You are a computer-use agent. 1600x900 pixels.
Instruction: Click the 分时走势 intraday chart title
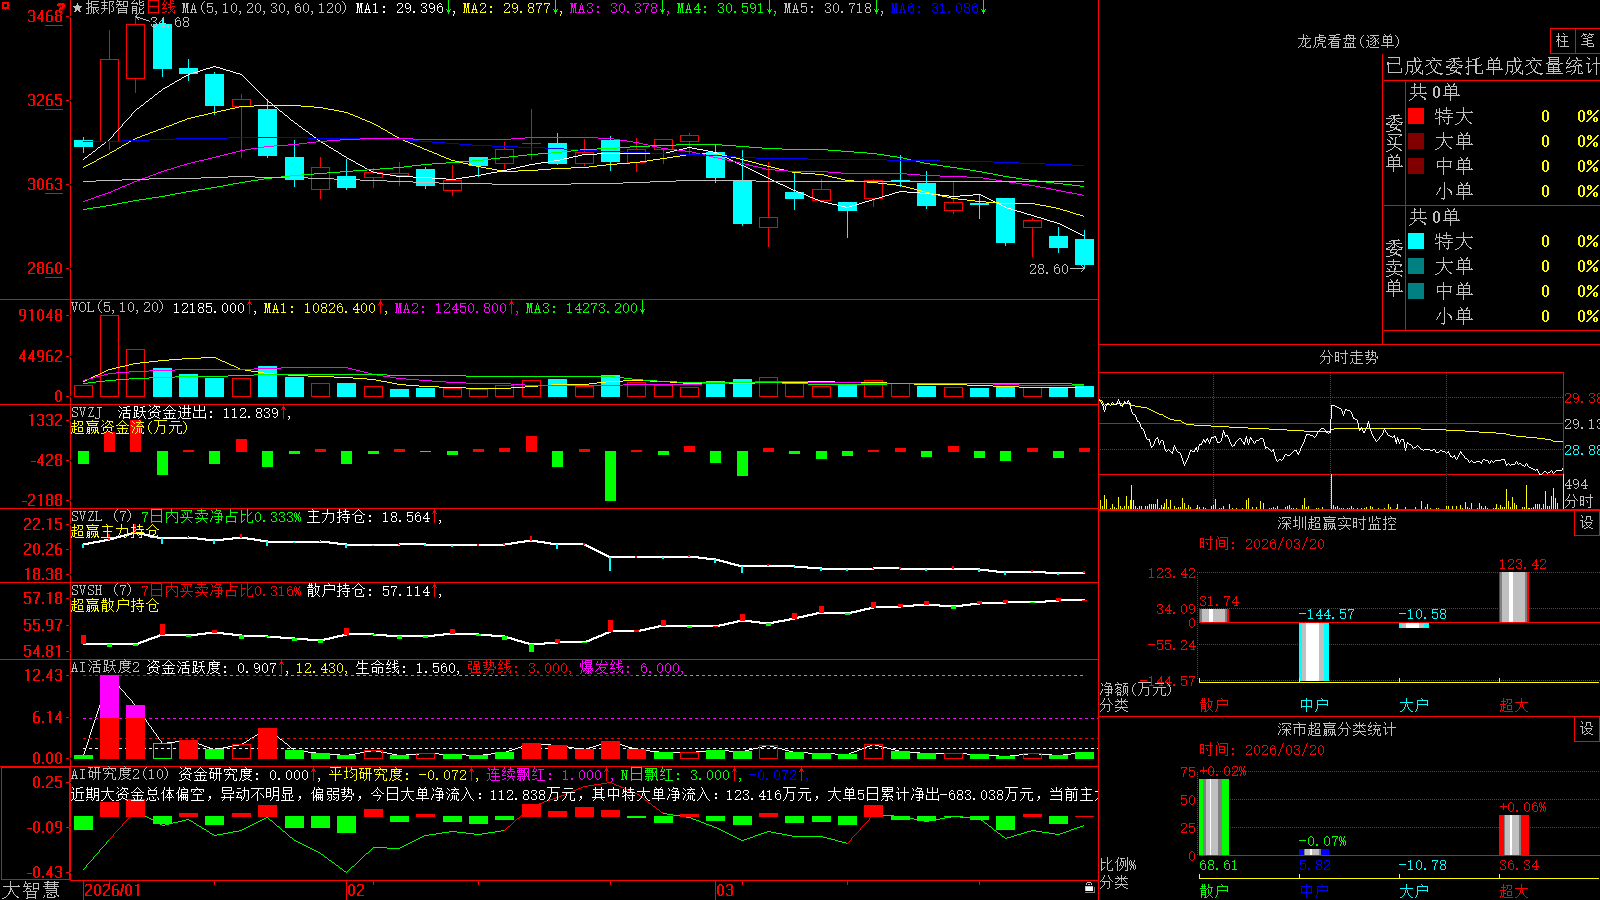point(1348,357)
